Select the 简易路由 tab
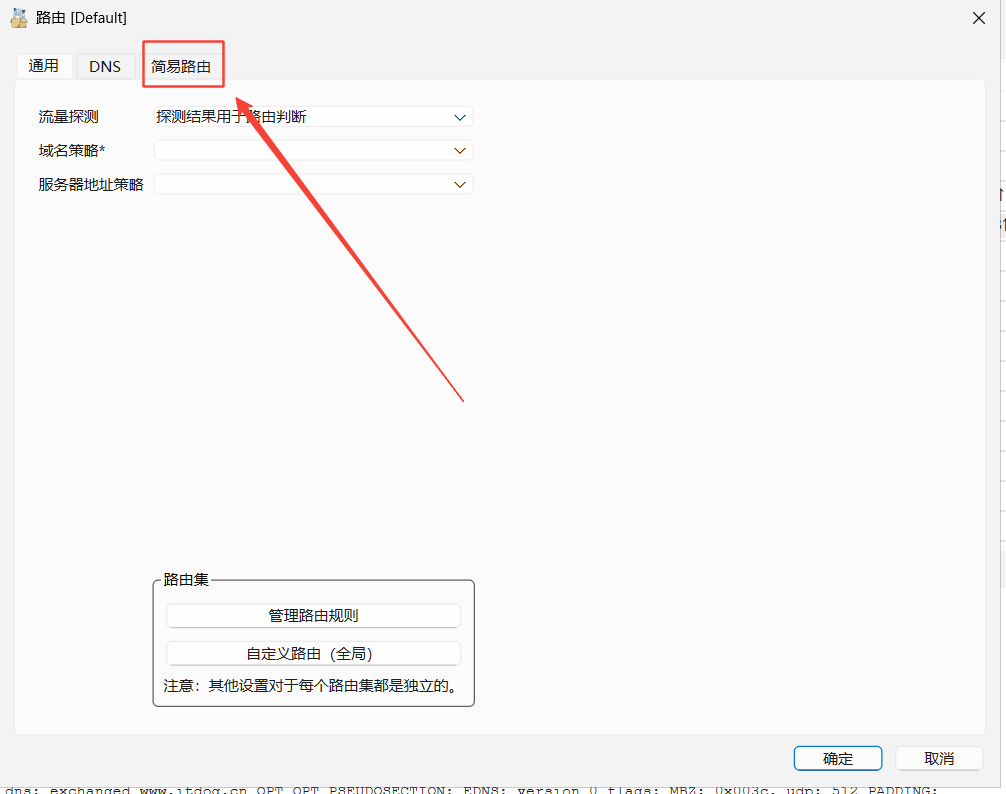 (181, 66)
